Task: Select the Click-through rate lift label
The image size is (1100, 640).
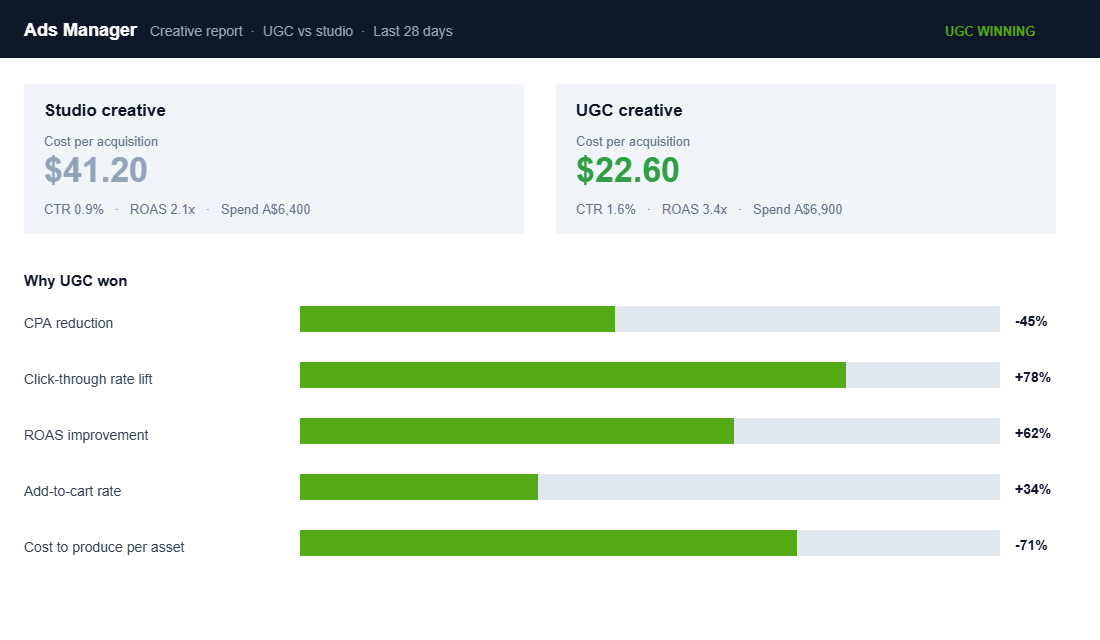Action: click(88, 380)
